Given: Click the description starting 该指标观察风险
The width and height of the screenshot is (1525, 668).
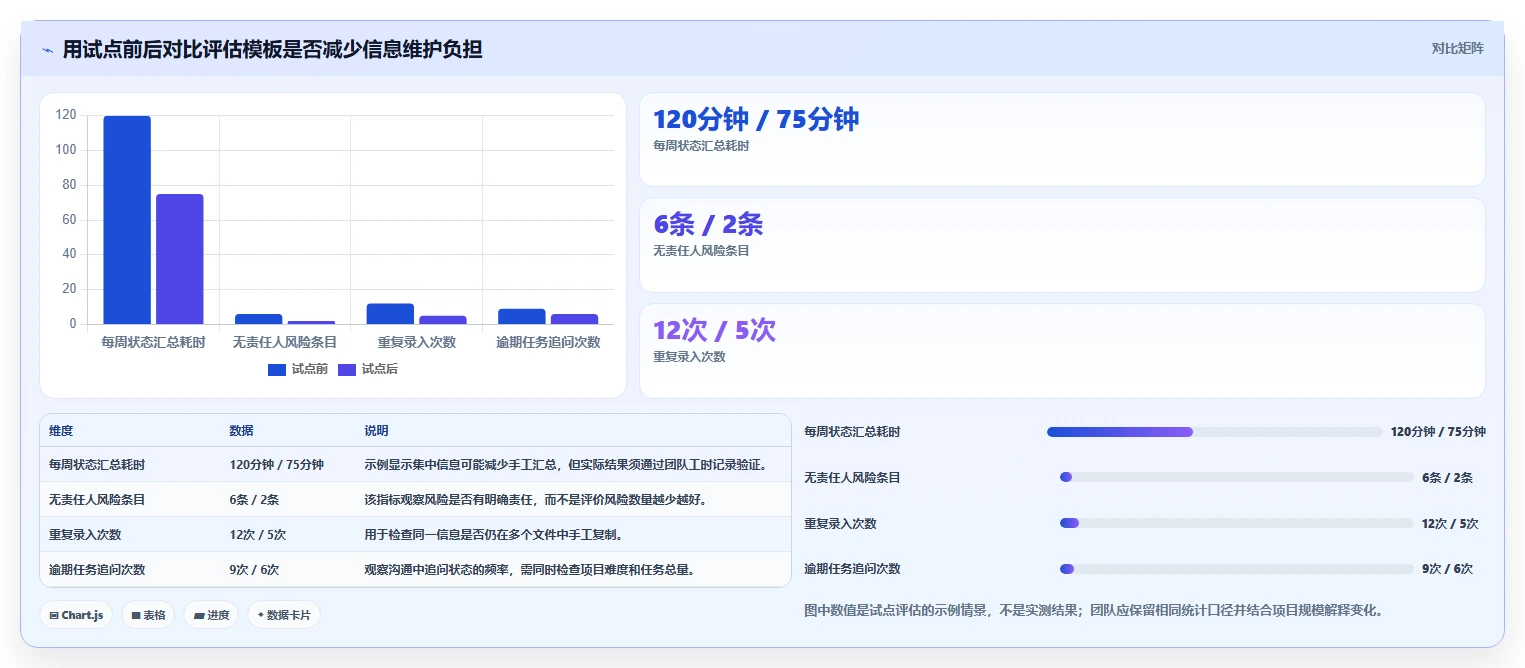Looking at the screenshot, I should [x=536, y=500].
